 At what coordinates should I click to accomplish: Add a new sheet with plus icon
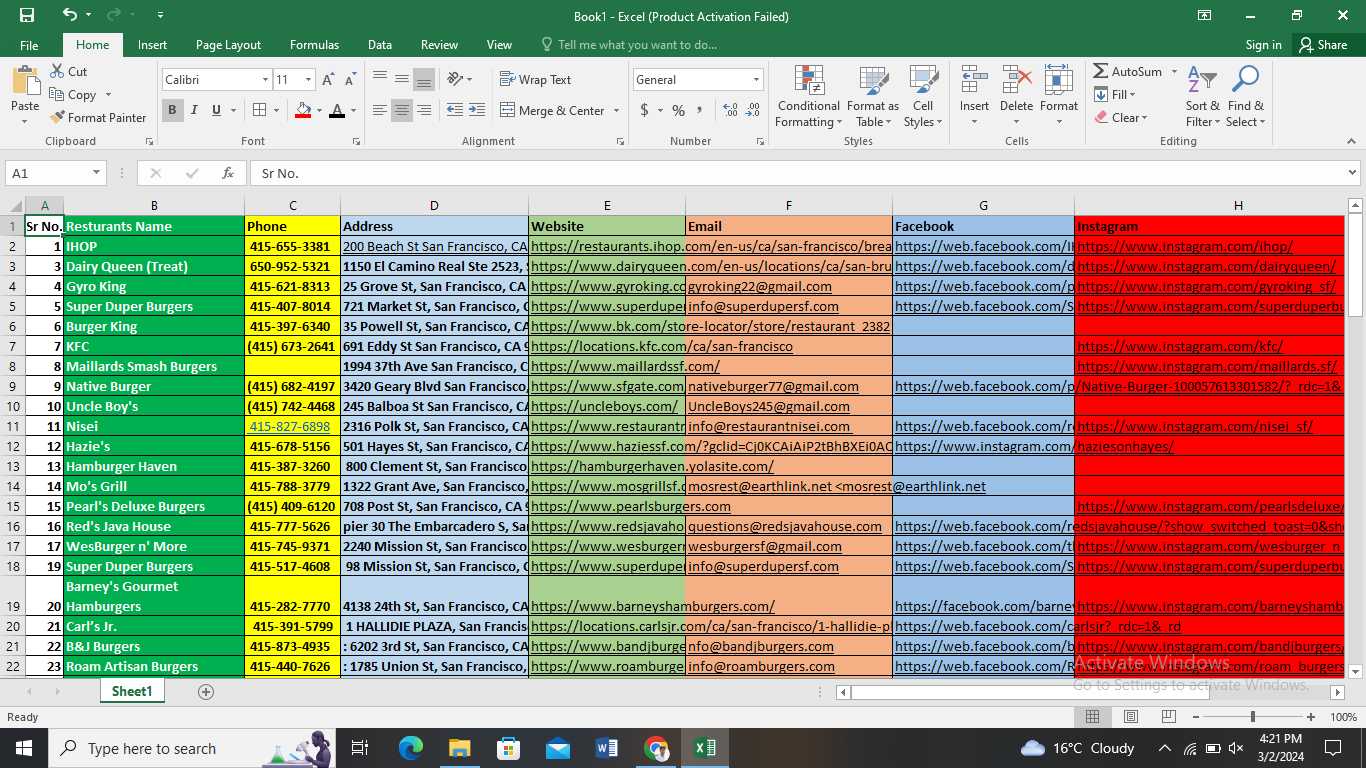[x=206, y=692]
